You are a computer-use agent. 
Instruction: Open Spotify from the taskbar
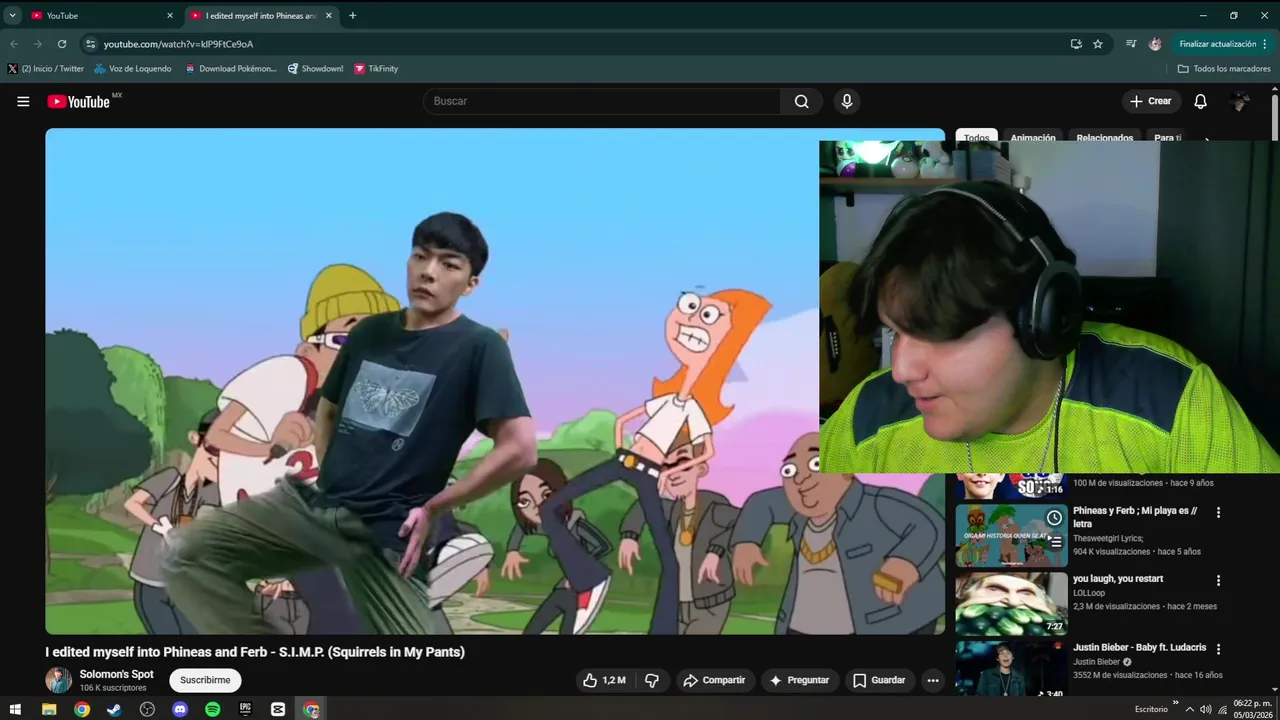pos(213,709)
